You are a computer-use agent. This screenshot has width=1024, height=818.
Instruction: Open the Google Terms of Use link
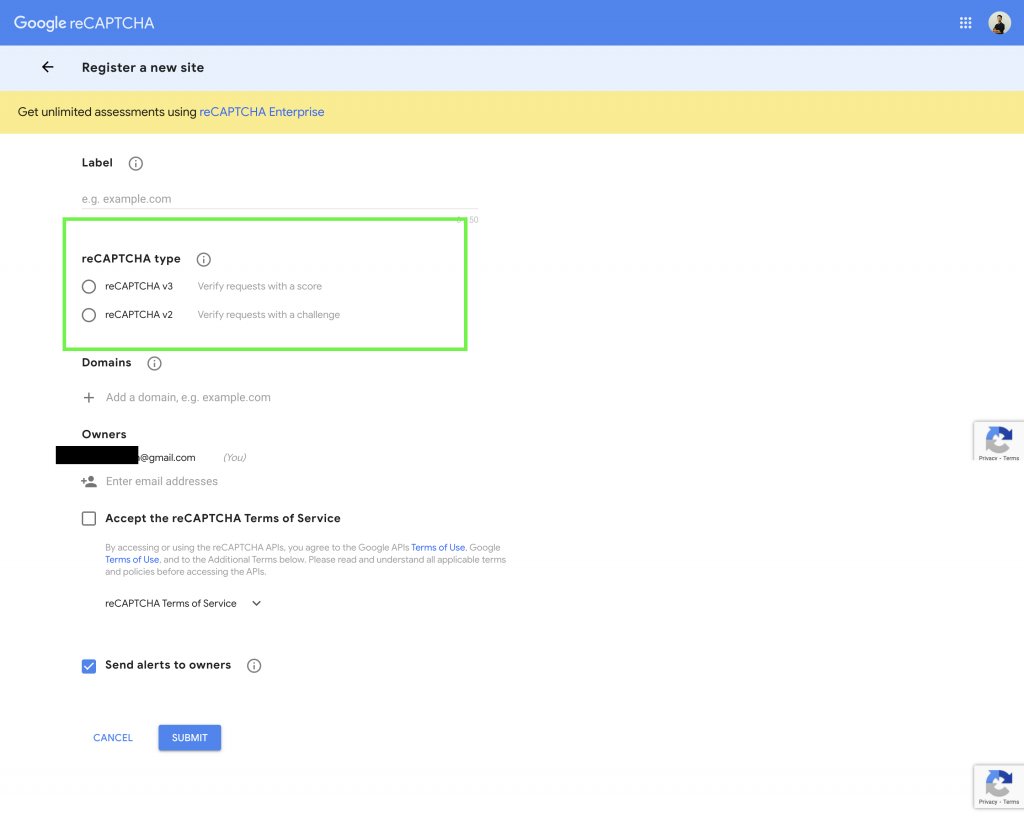coord(132,559)
